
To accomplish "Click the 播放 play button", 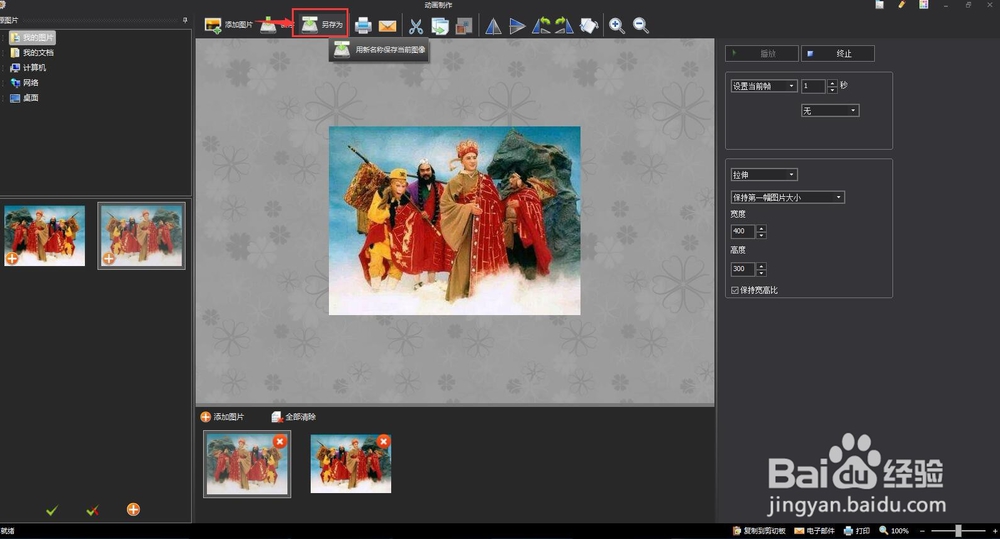I will pyautogui.click(x=761, y=54).
